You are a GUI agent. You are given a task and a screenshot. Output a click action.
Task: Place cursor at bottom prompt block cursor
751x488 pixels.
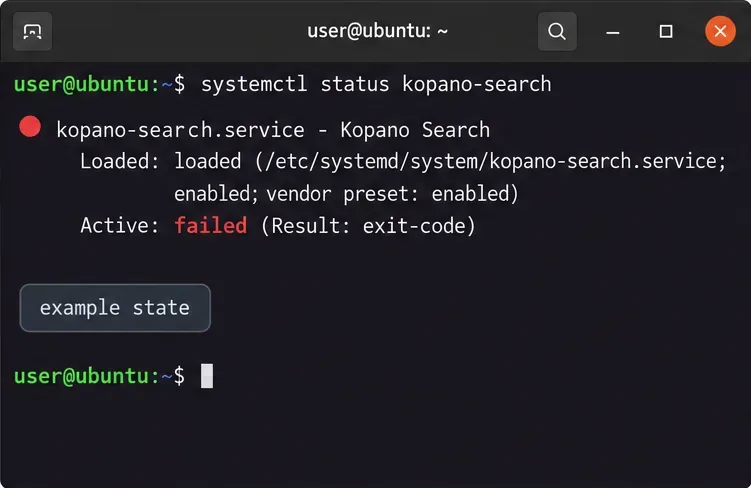click(207, 376)
